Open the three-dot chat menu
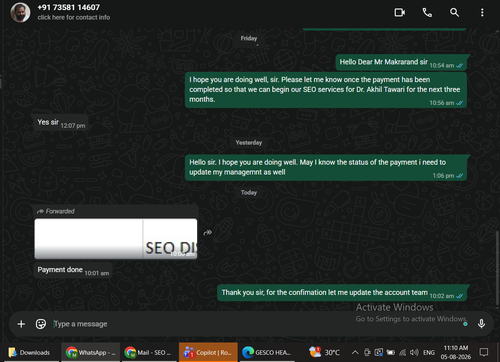The width and height of the screenshot is (500, 362). [482, 13]
